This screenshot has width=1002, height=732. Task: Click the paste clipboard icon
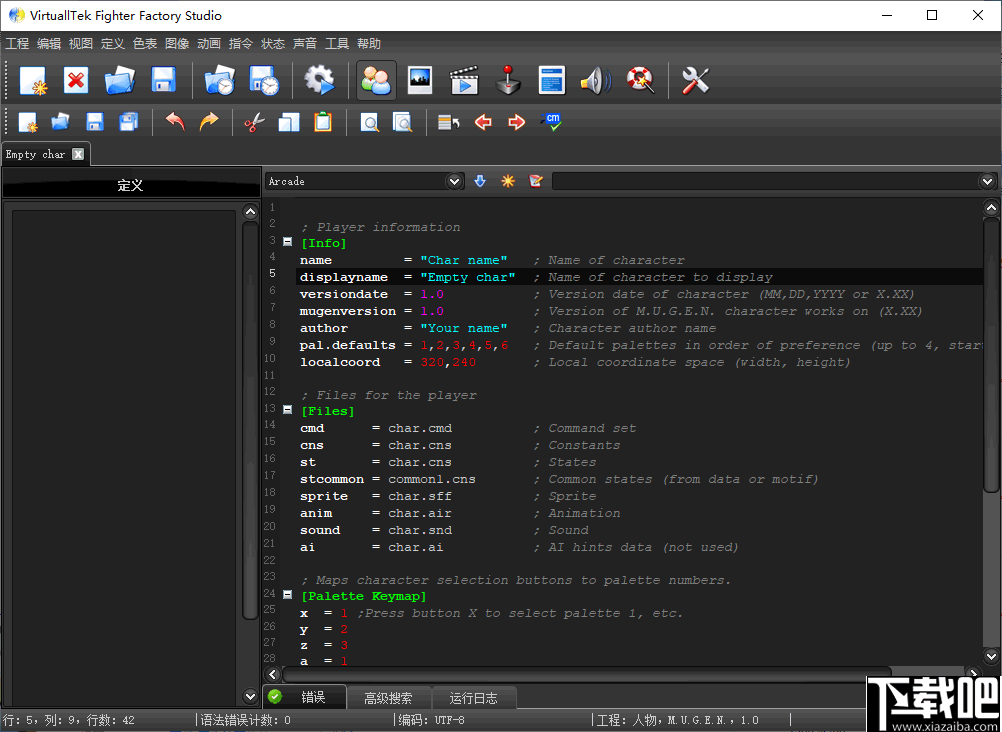322,122
